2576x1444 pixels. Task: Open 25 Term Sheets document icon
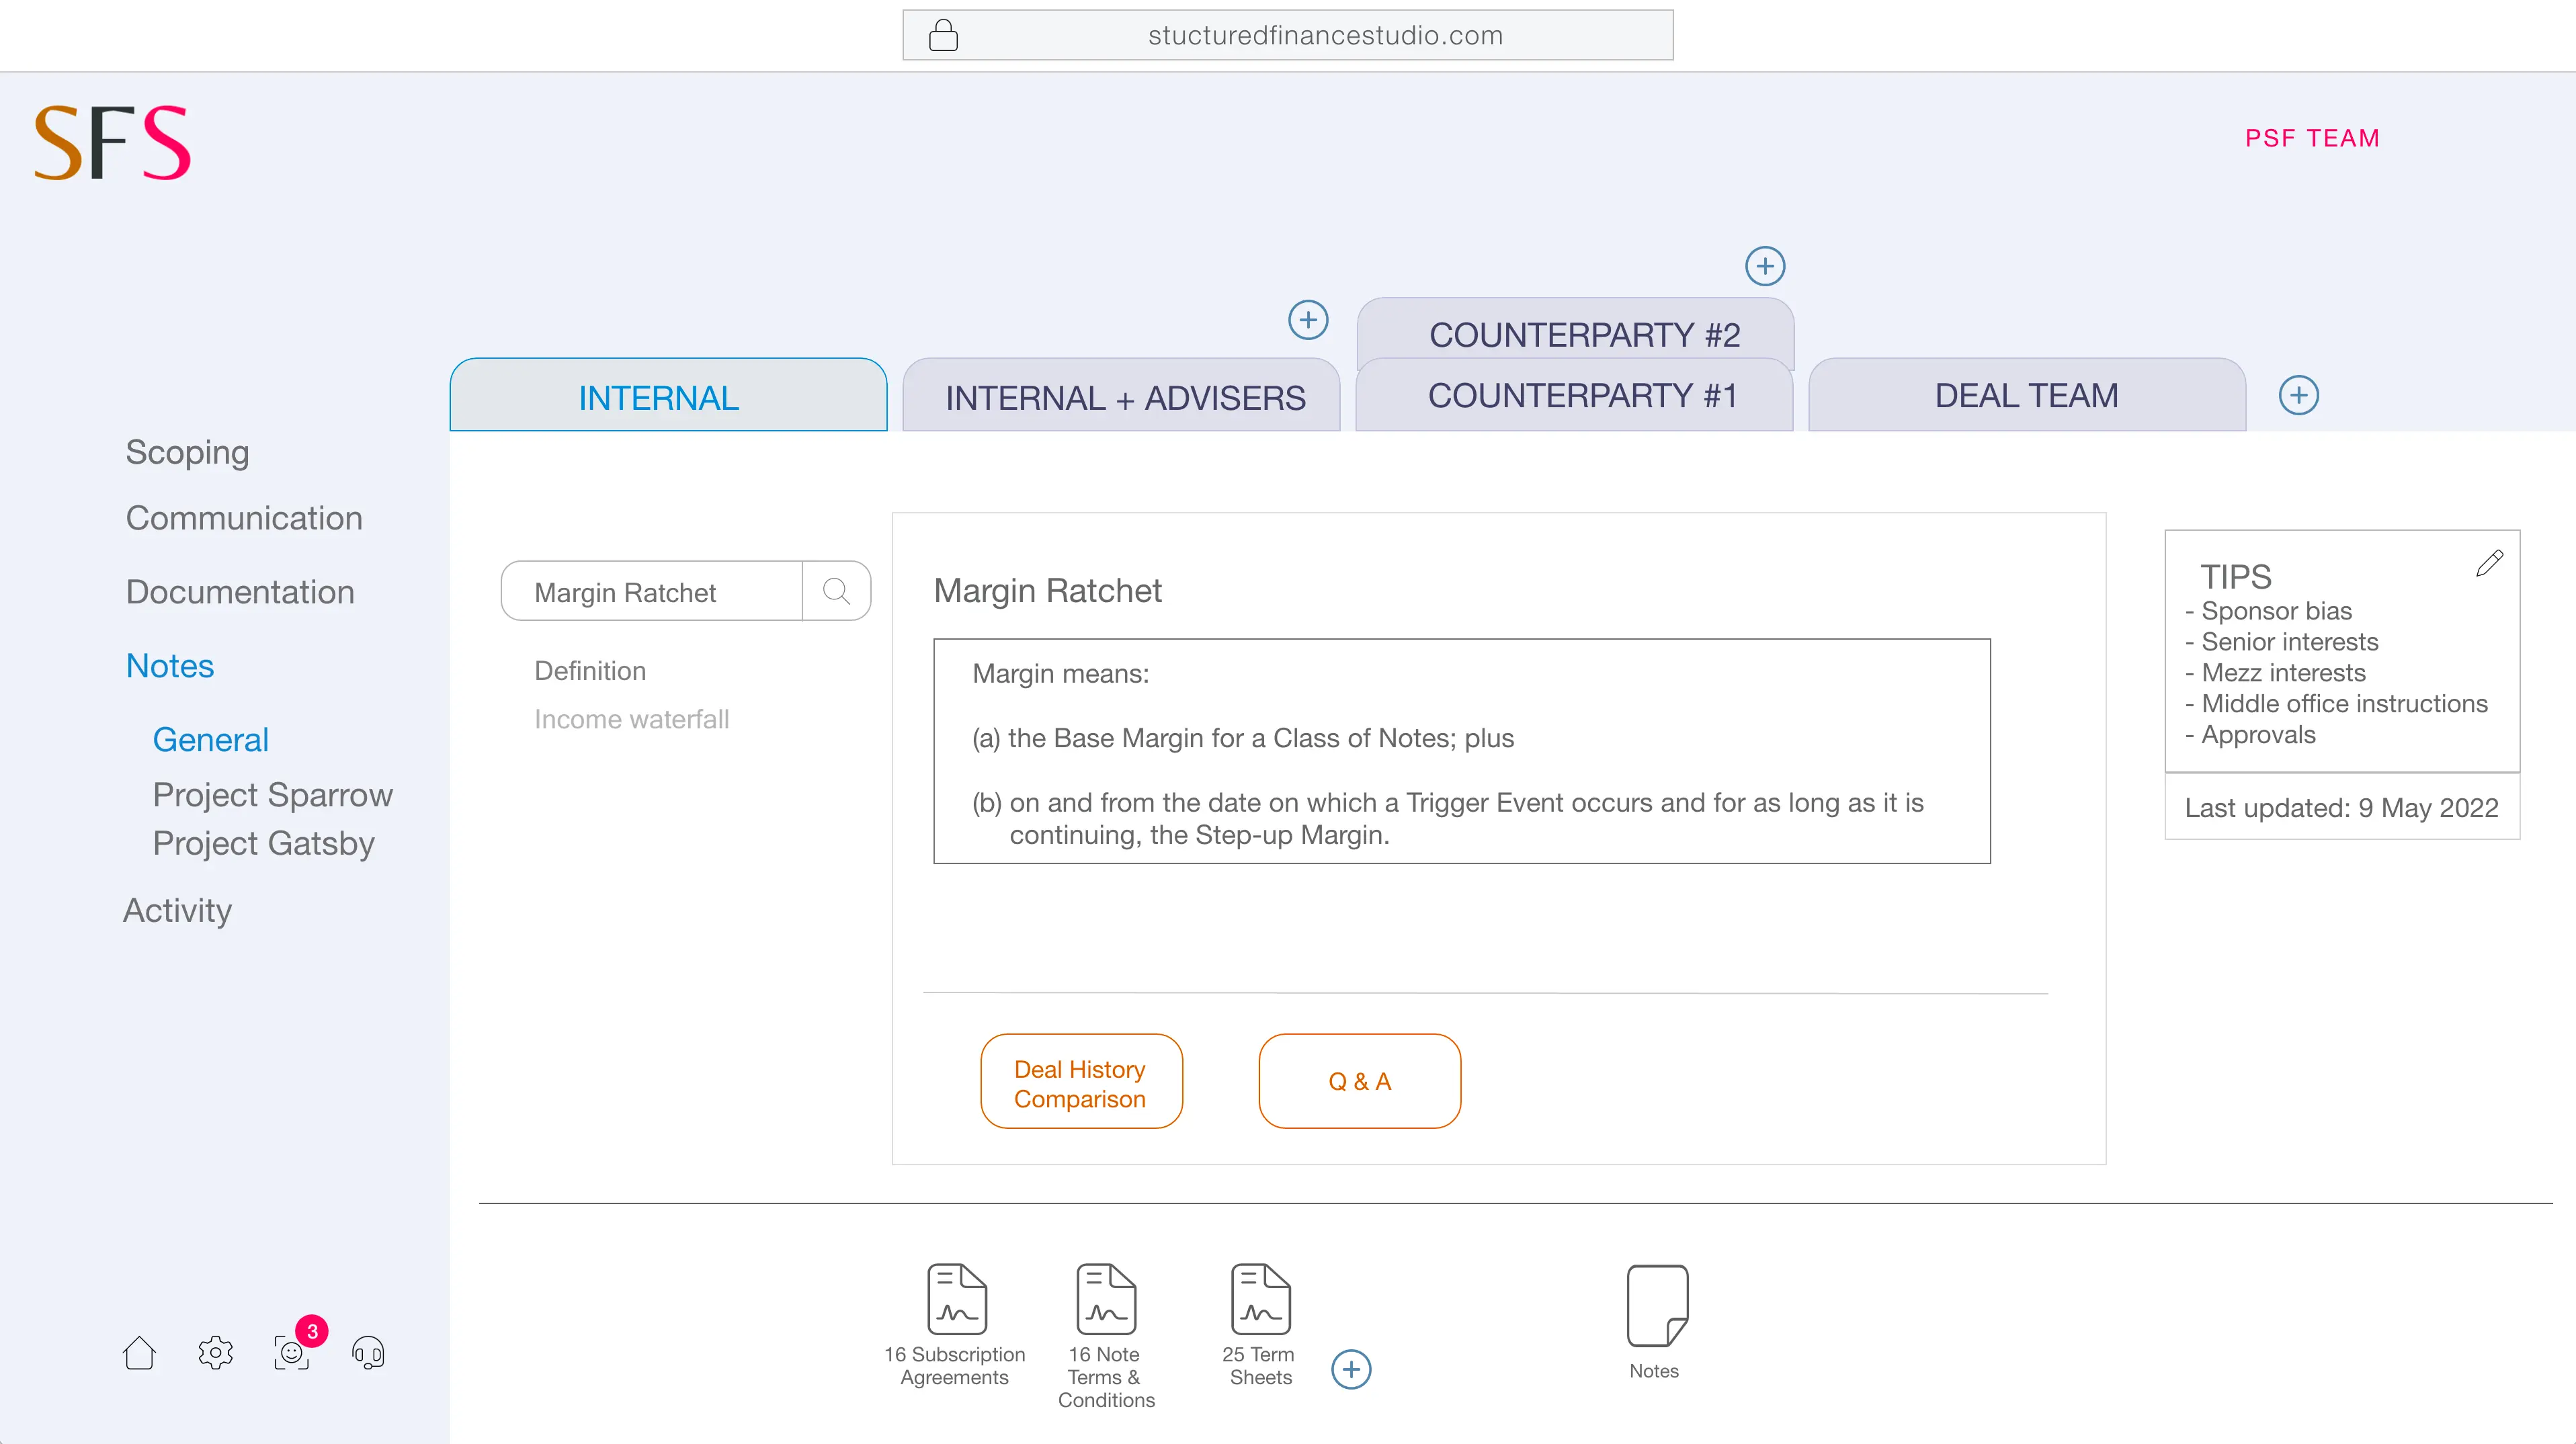tap(1260, 1299)
